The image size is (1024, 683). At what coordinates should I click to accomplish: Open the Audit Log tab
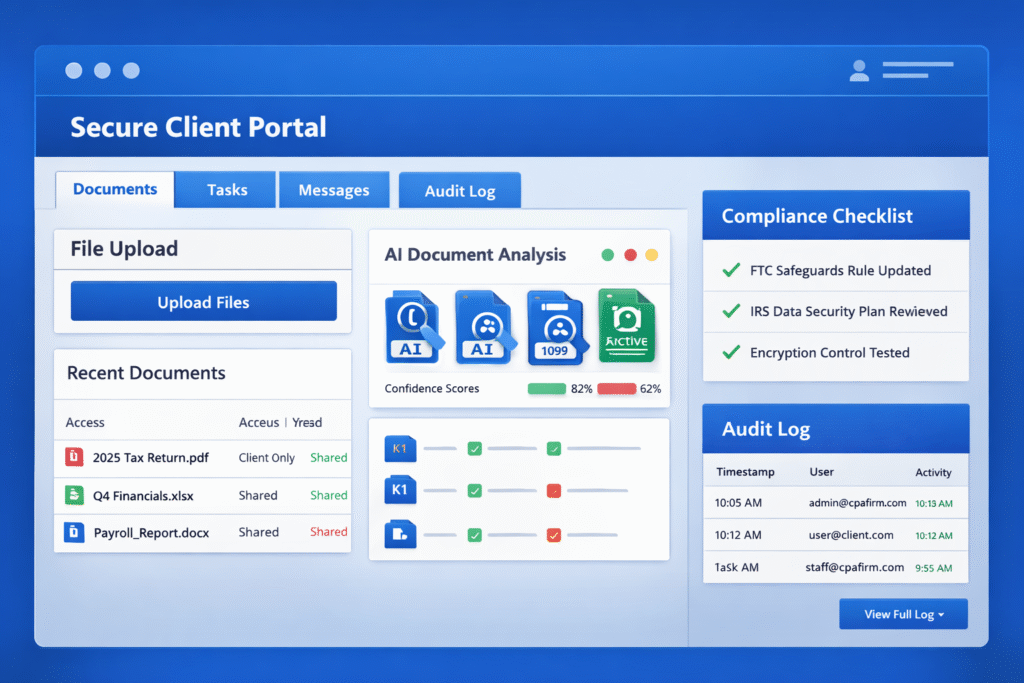click(460, 191)
